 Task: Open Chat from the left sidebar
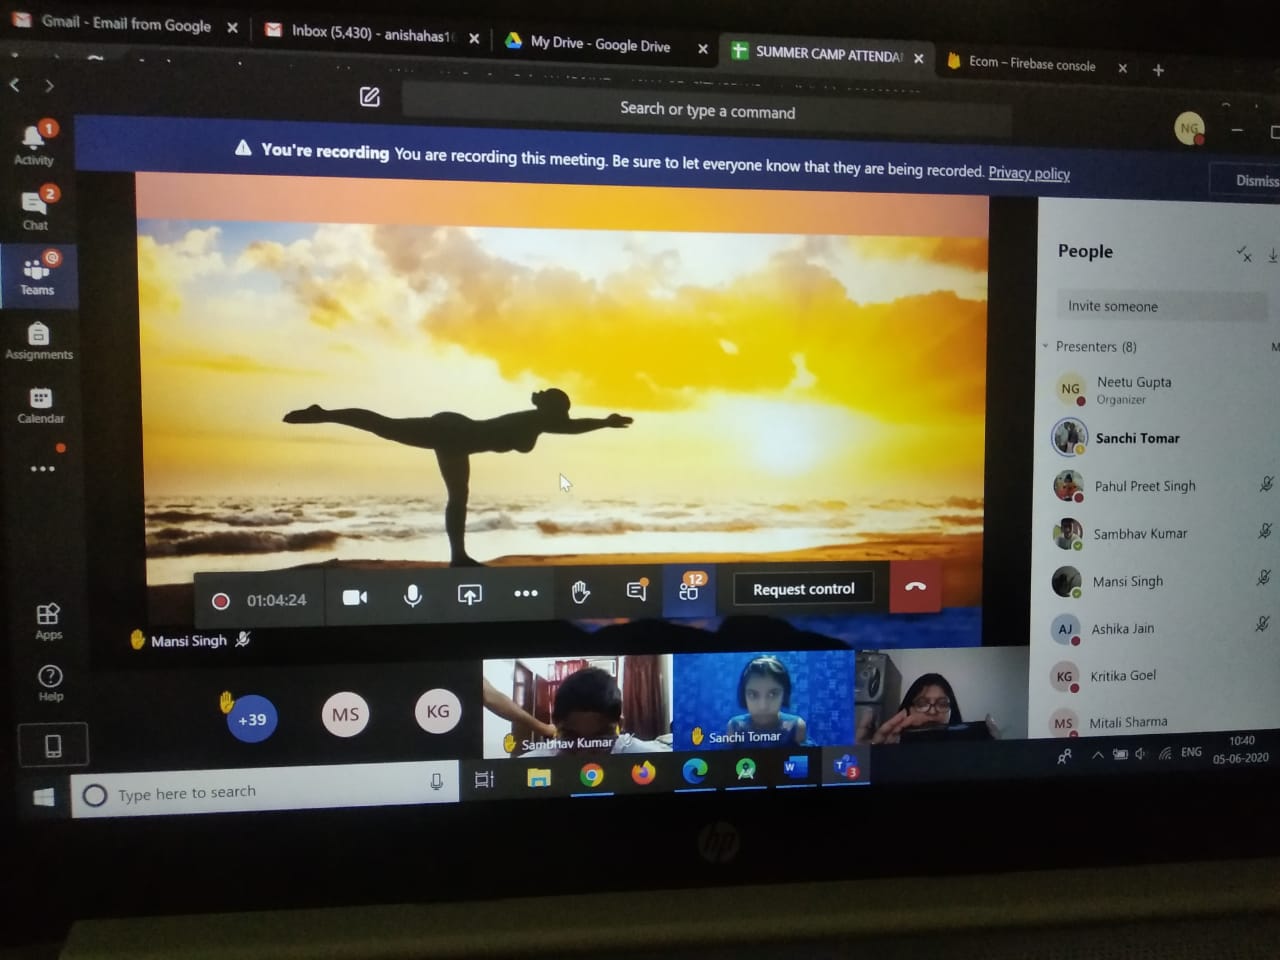pos(35,210)
